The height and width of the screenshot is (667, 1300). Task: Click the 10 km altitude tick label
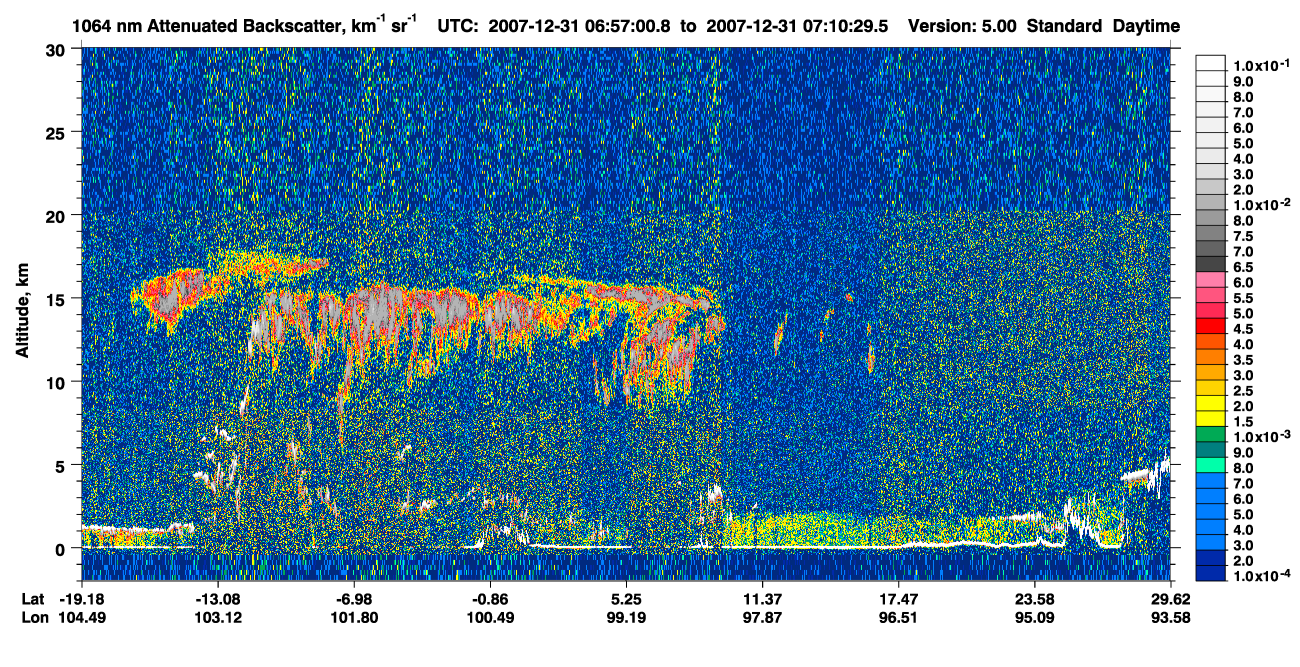pyautogui.click(x=57, y=382)
